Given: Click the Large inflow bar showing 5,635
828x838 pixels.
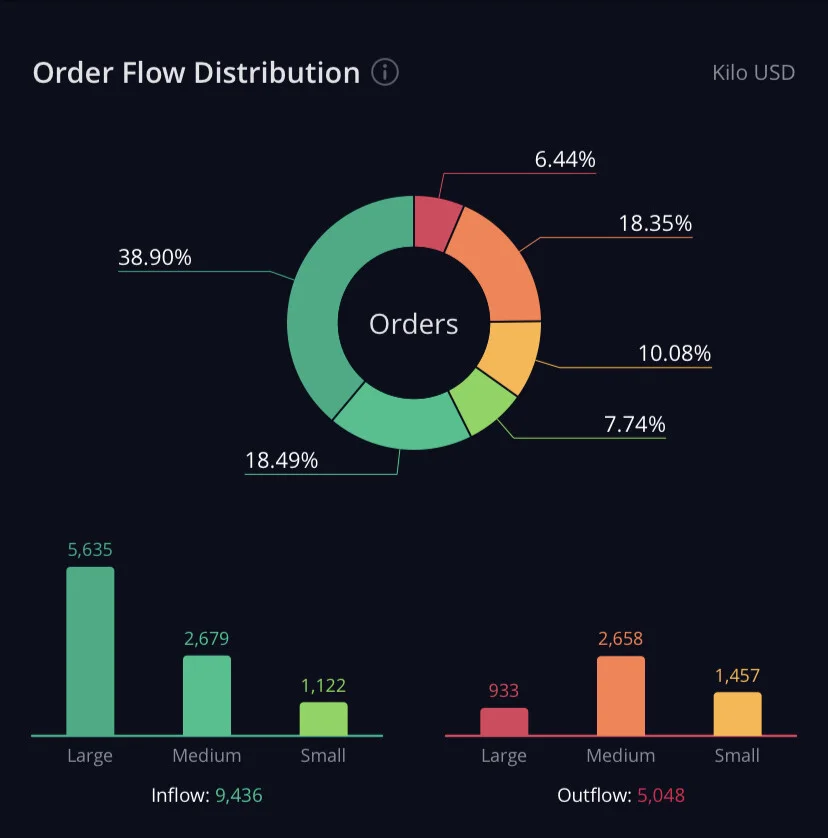Looking at the screenshot, I should pyautogui.click(x=90, y=651).
